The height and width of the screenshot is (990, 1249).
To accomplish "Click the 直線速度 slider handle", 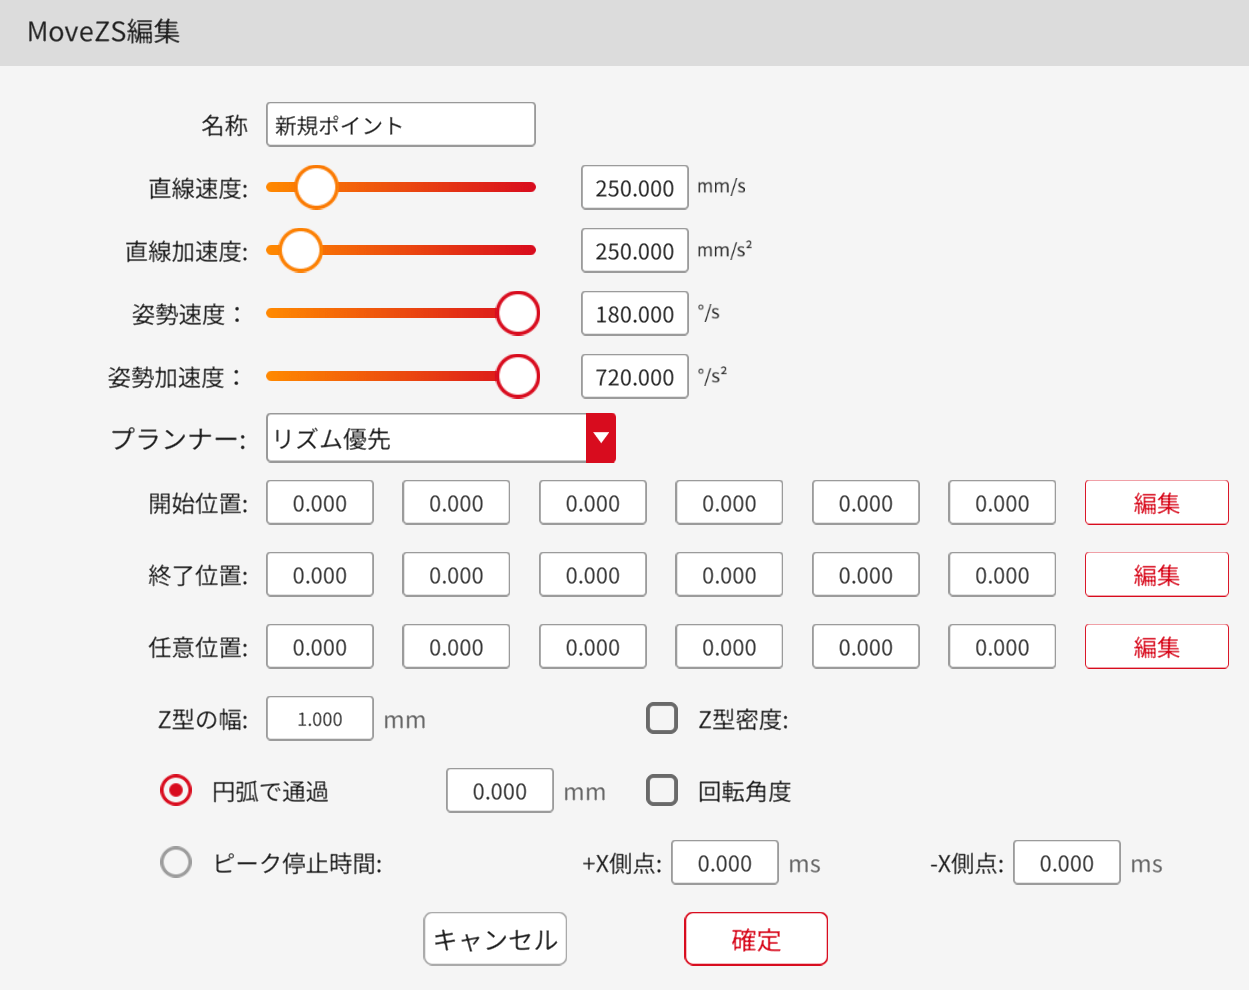I will coord(316,187).
